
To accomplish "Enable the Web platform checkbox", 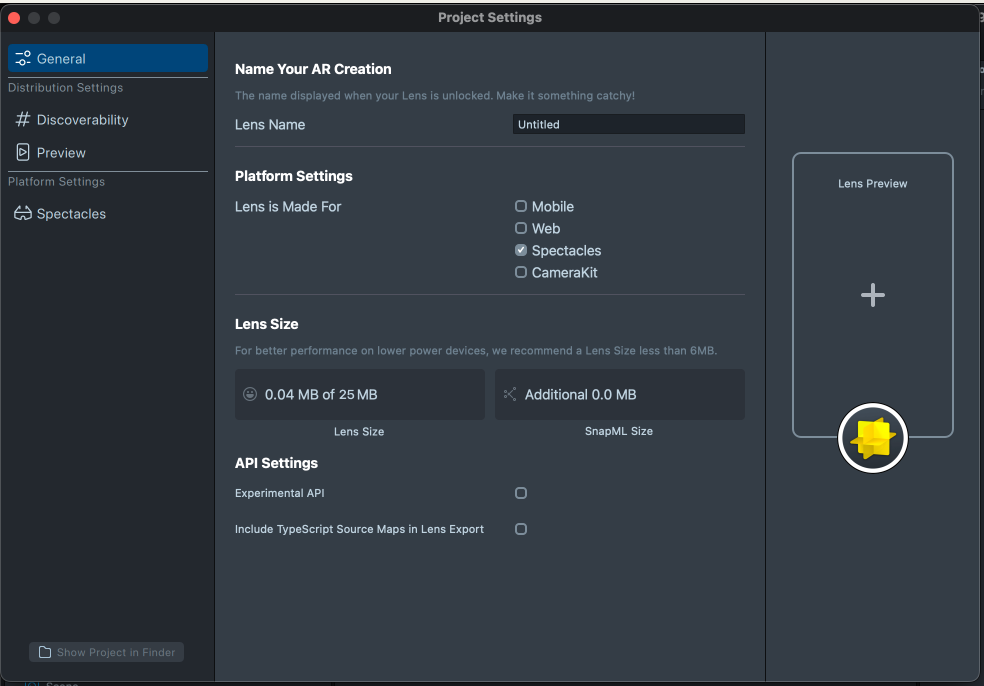I will [521, 228].
